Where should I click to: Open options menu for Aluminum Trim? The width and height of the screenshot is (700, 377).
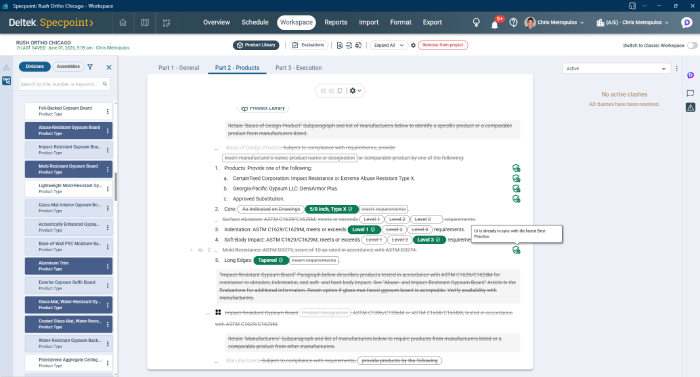108,266
